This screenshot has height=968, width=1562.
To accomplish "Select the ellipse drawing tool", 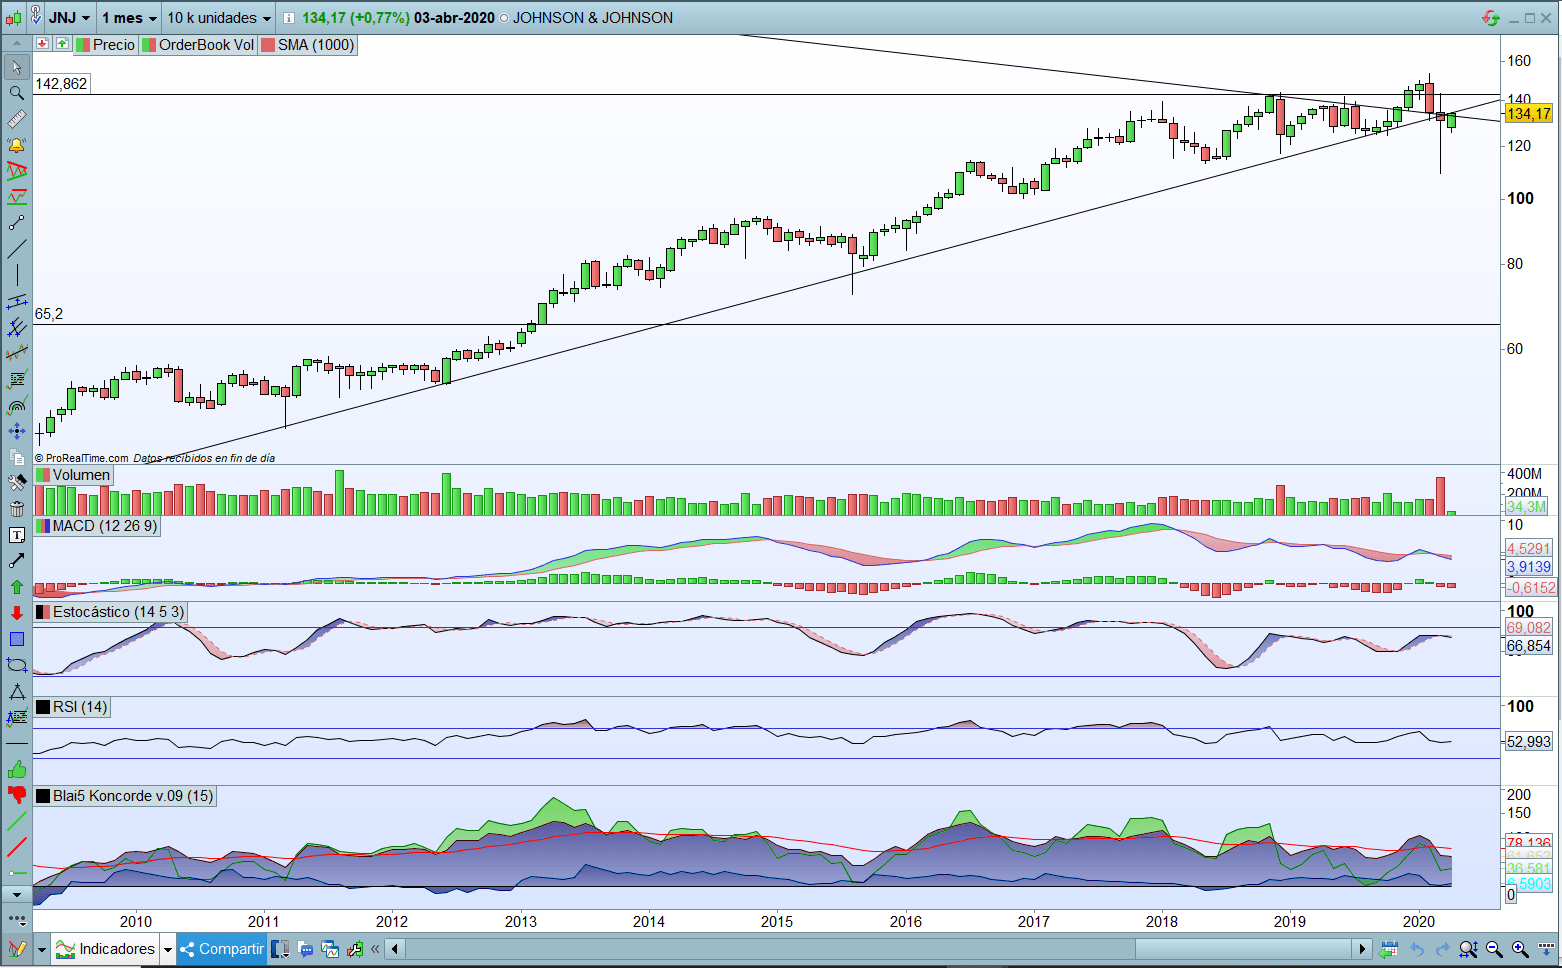I will click(x=16, y=665).
